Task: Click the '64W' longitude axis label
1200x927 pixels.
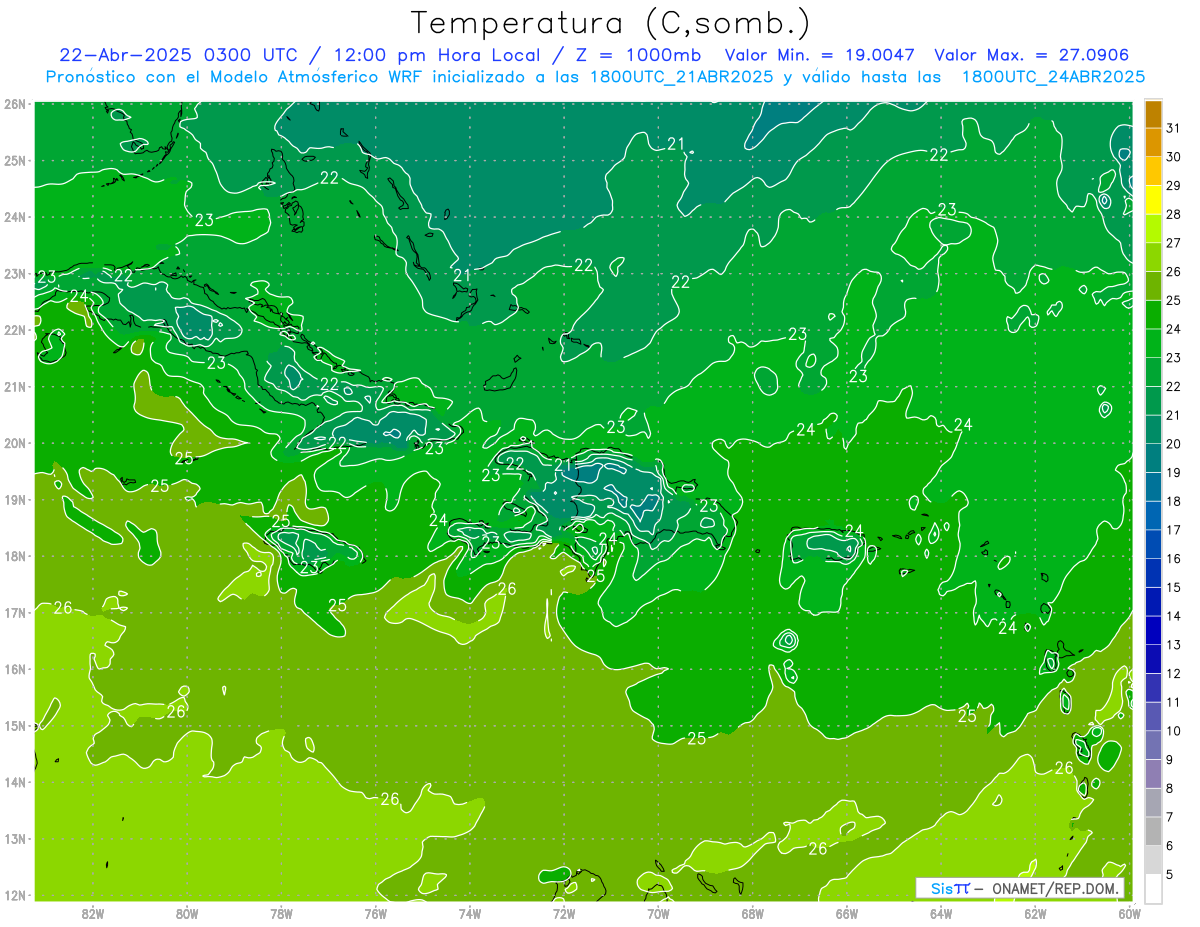Action: pos(941,913)
